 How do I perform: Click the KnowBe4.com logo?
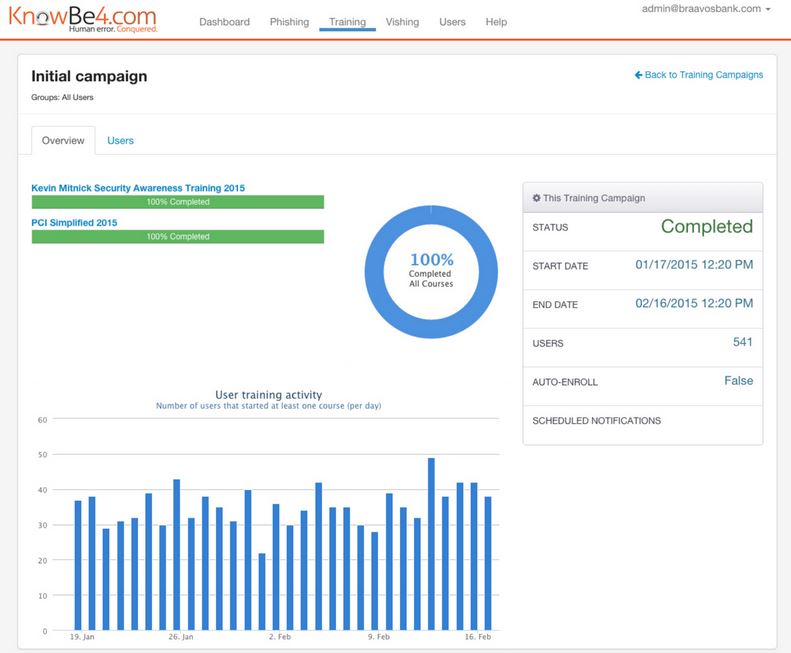pyautogui.click(x=82, y=19)
